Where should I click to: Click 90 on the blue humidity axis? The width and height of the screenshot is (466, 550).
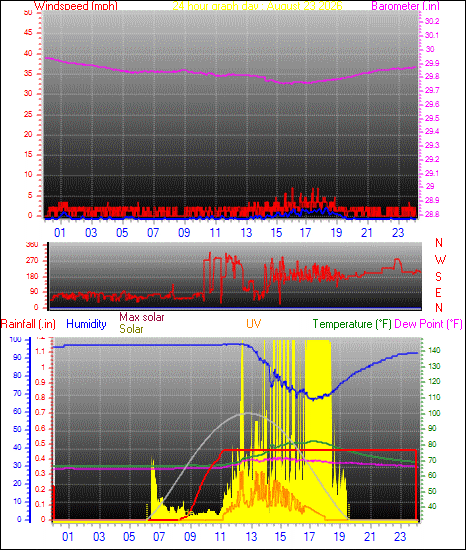pyautogui.click(x=17, y=357)
